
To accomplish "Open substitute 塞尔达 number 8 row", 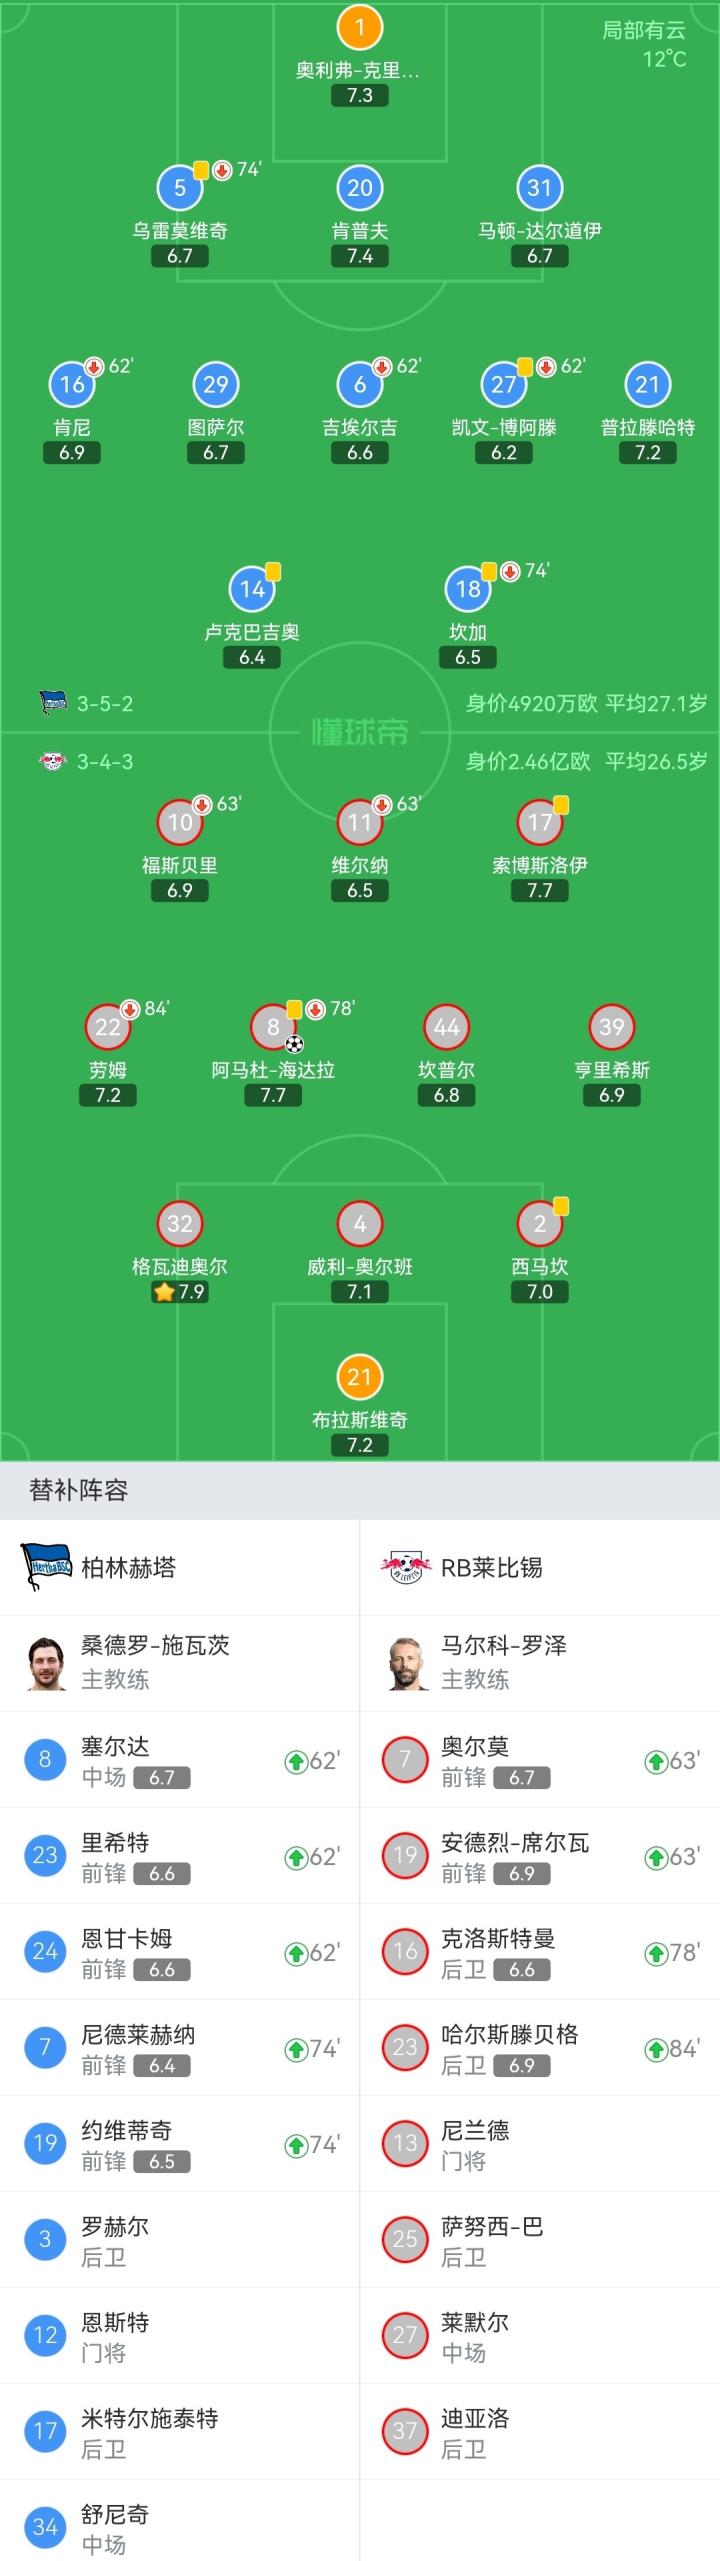I will [x=180, y=1759].
